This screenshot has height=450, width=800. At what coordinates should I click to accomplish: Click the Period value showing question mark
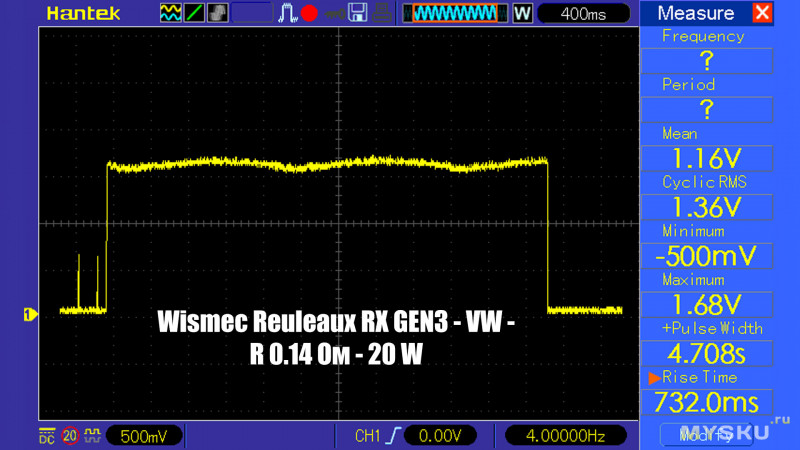click(x=707, y=110)
